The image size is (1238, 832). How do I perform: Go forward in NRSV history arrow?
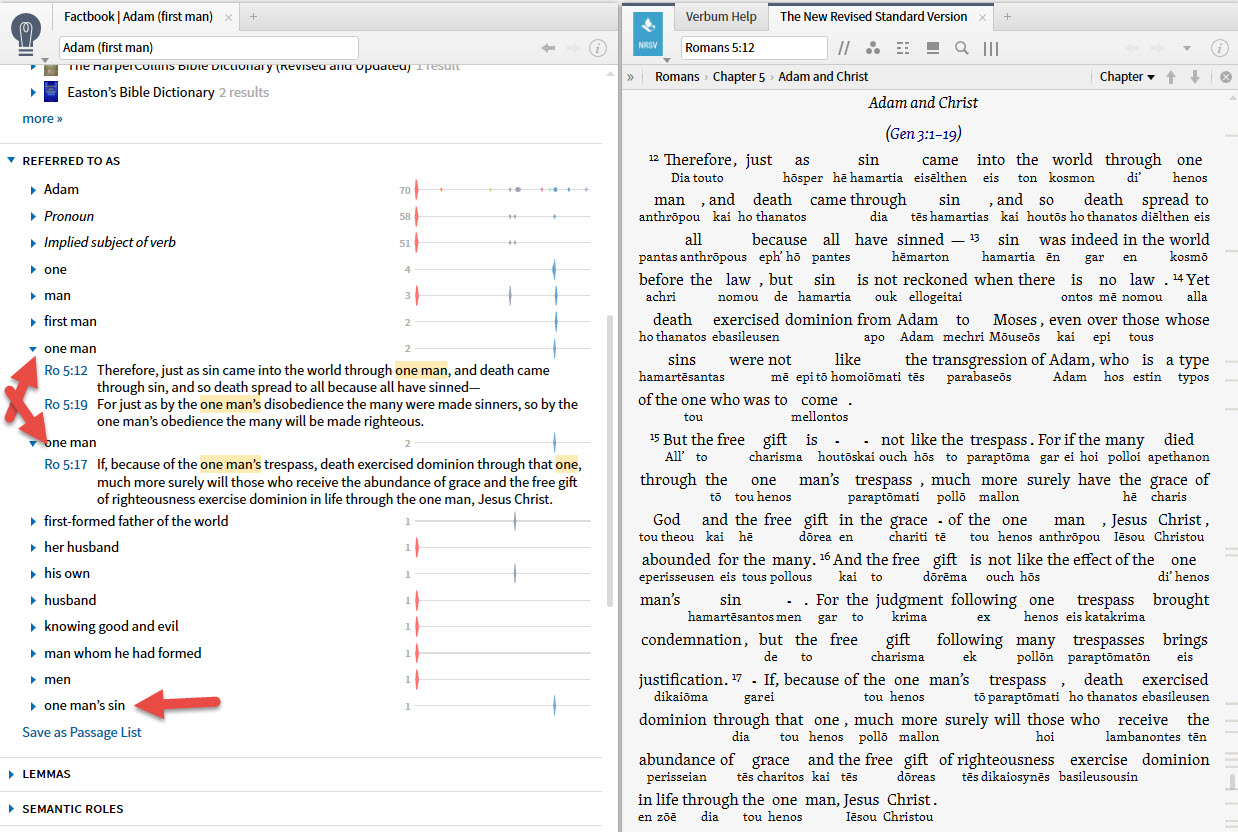pyautogui.click(x=1158, y=48)
